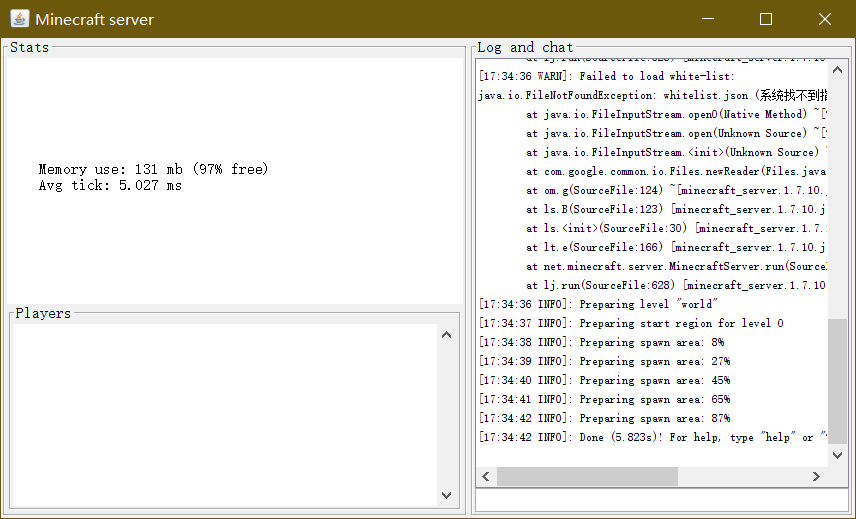Maximize the Minecraft server window

(x=766, y=19)
